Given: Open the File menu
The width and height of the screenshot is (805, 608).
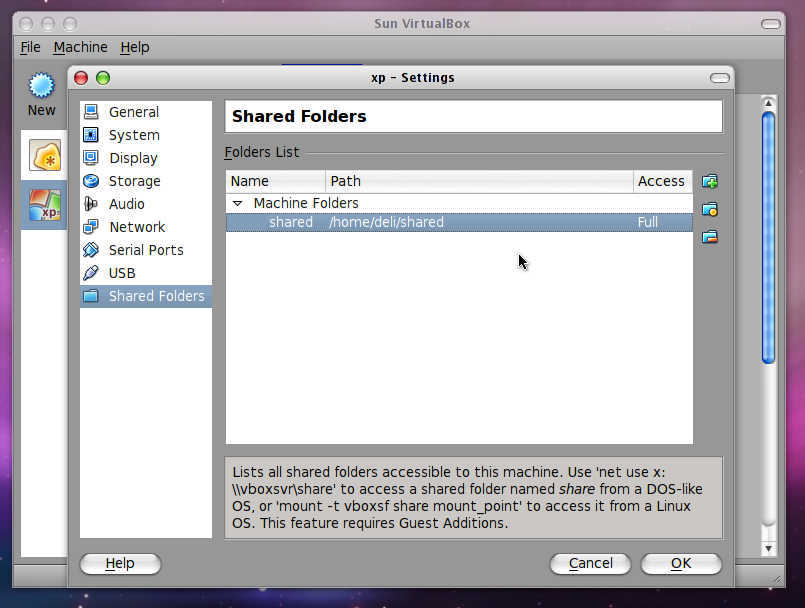Looking at the screenshot, I should [30, 47].
